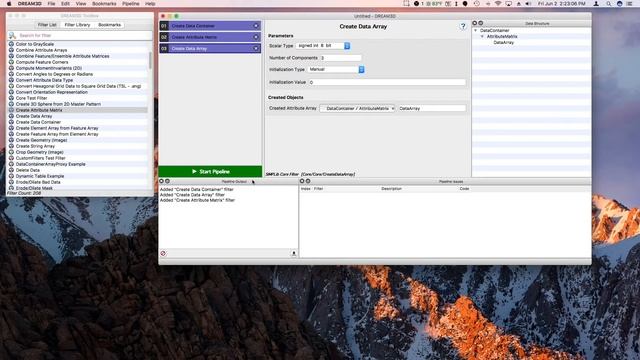Viewport: 640px width, 360px height.
Task: Select Crop Geometry (Image) in filter list
Action: point(78,152)
